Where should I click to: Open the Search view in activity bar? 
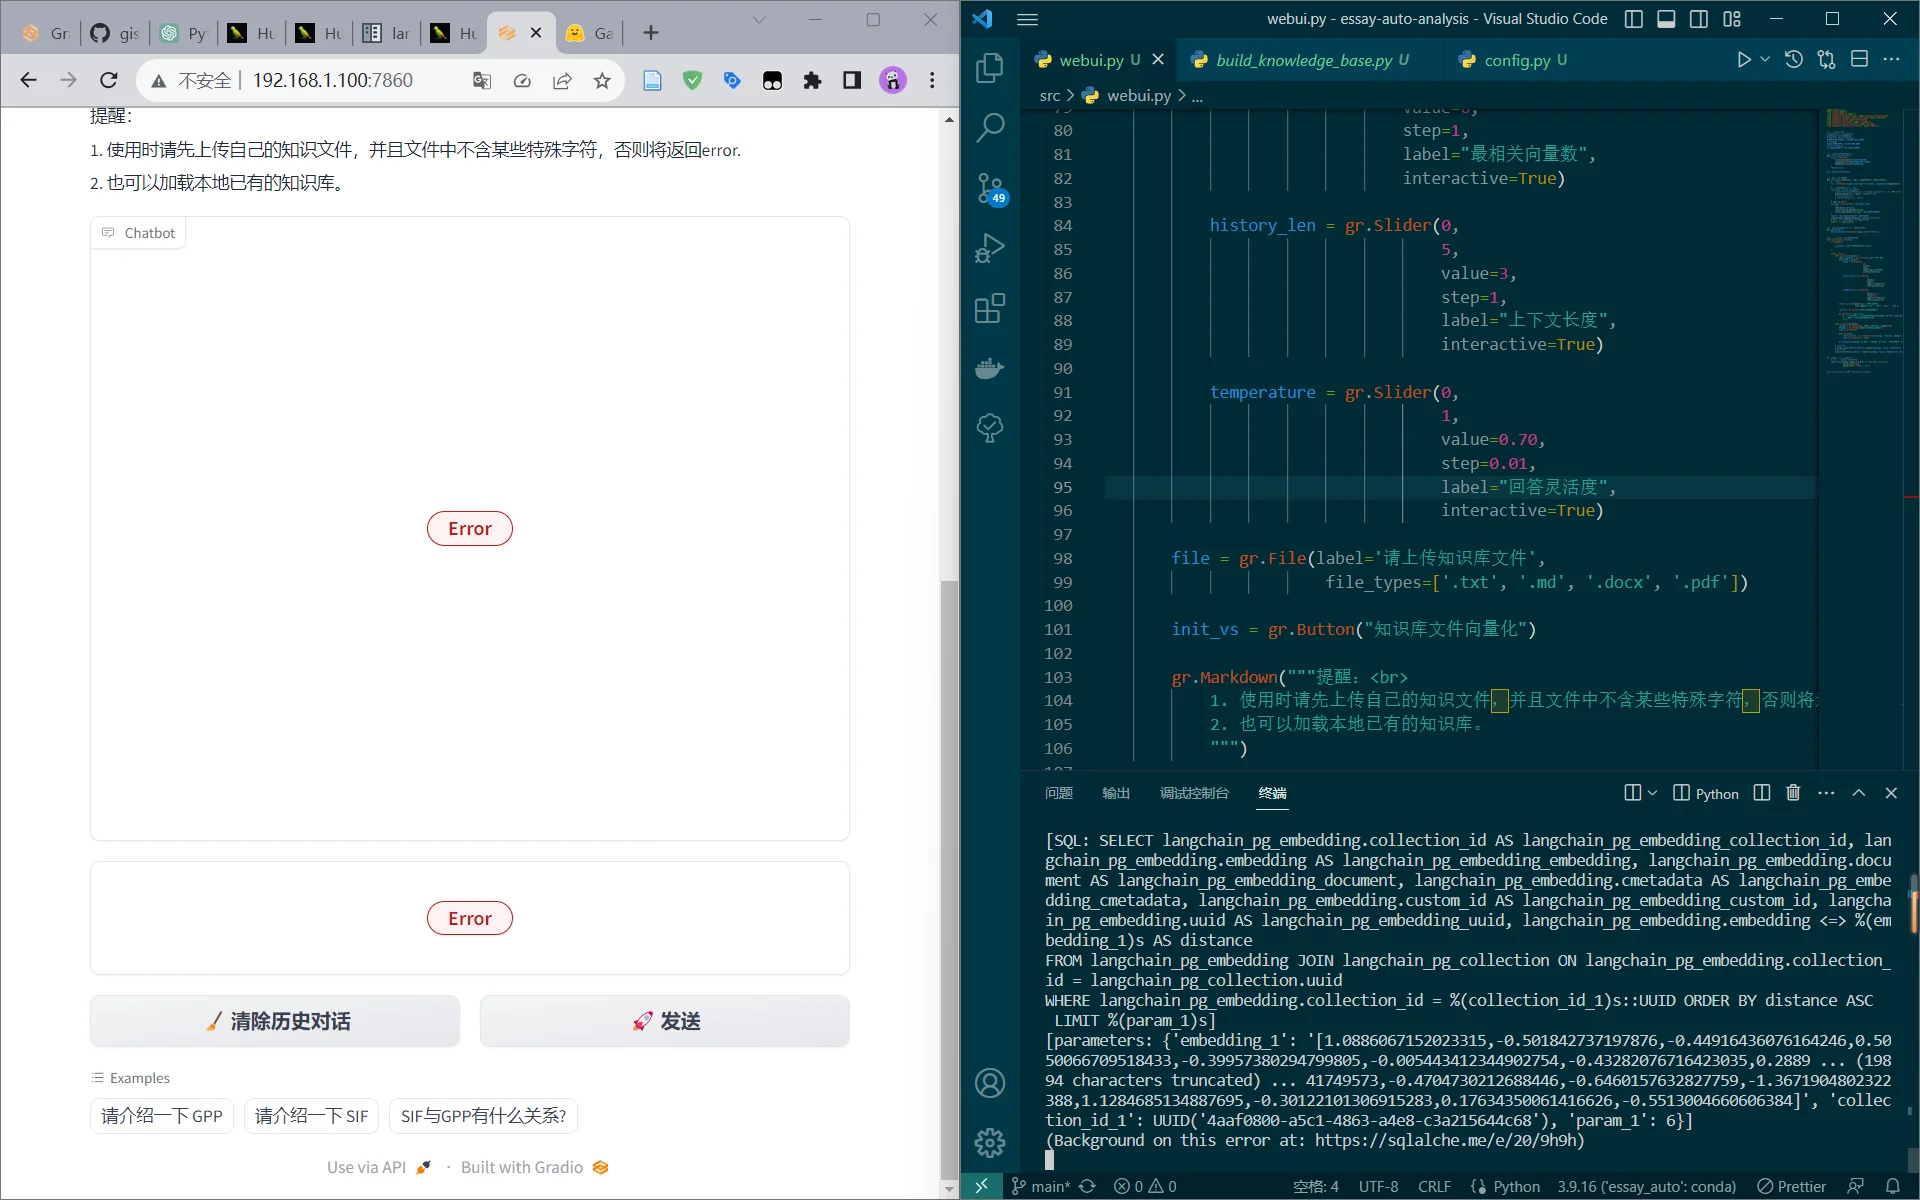click(989, 127)
